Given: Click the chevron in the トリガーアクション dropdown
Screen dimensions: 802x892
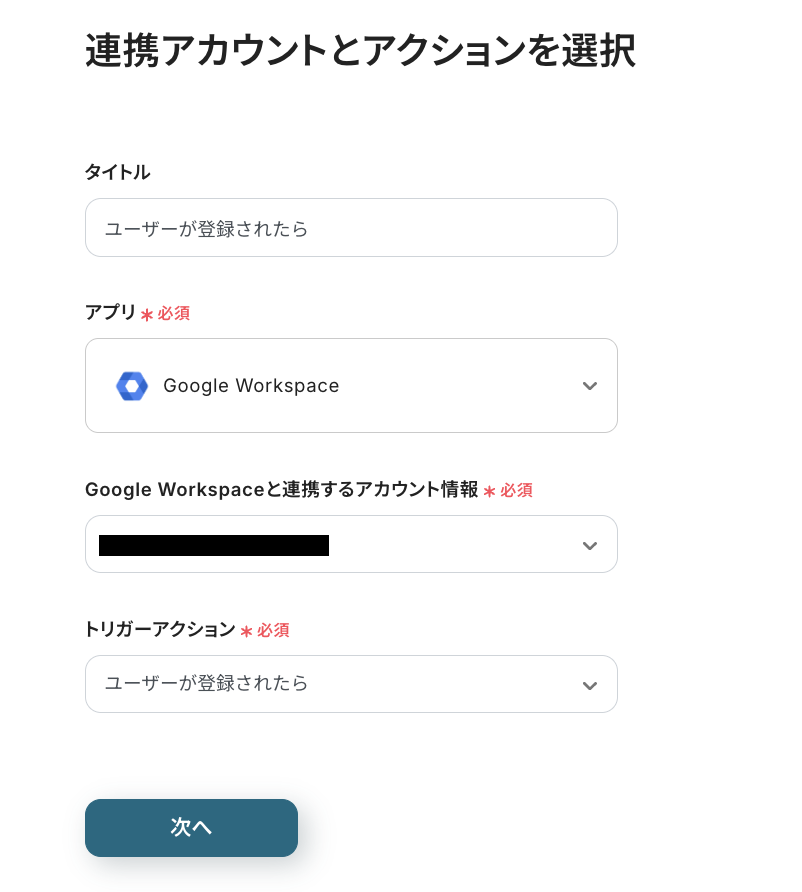Looking at the screenshot, I should point(590,685).
